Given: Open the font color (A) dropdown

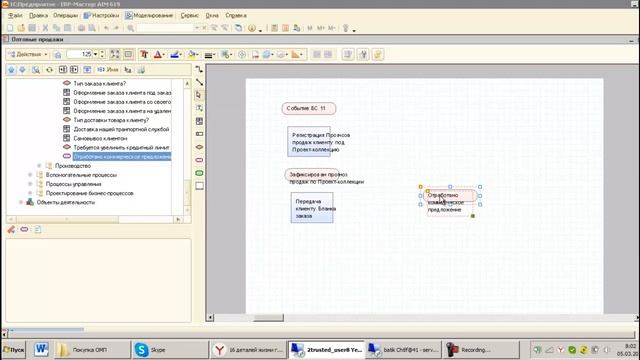Looking at the screenshot, I should pyautogui.click(x=159, y=54).
